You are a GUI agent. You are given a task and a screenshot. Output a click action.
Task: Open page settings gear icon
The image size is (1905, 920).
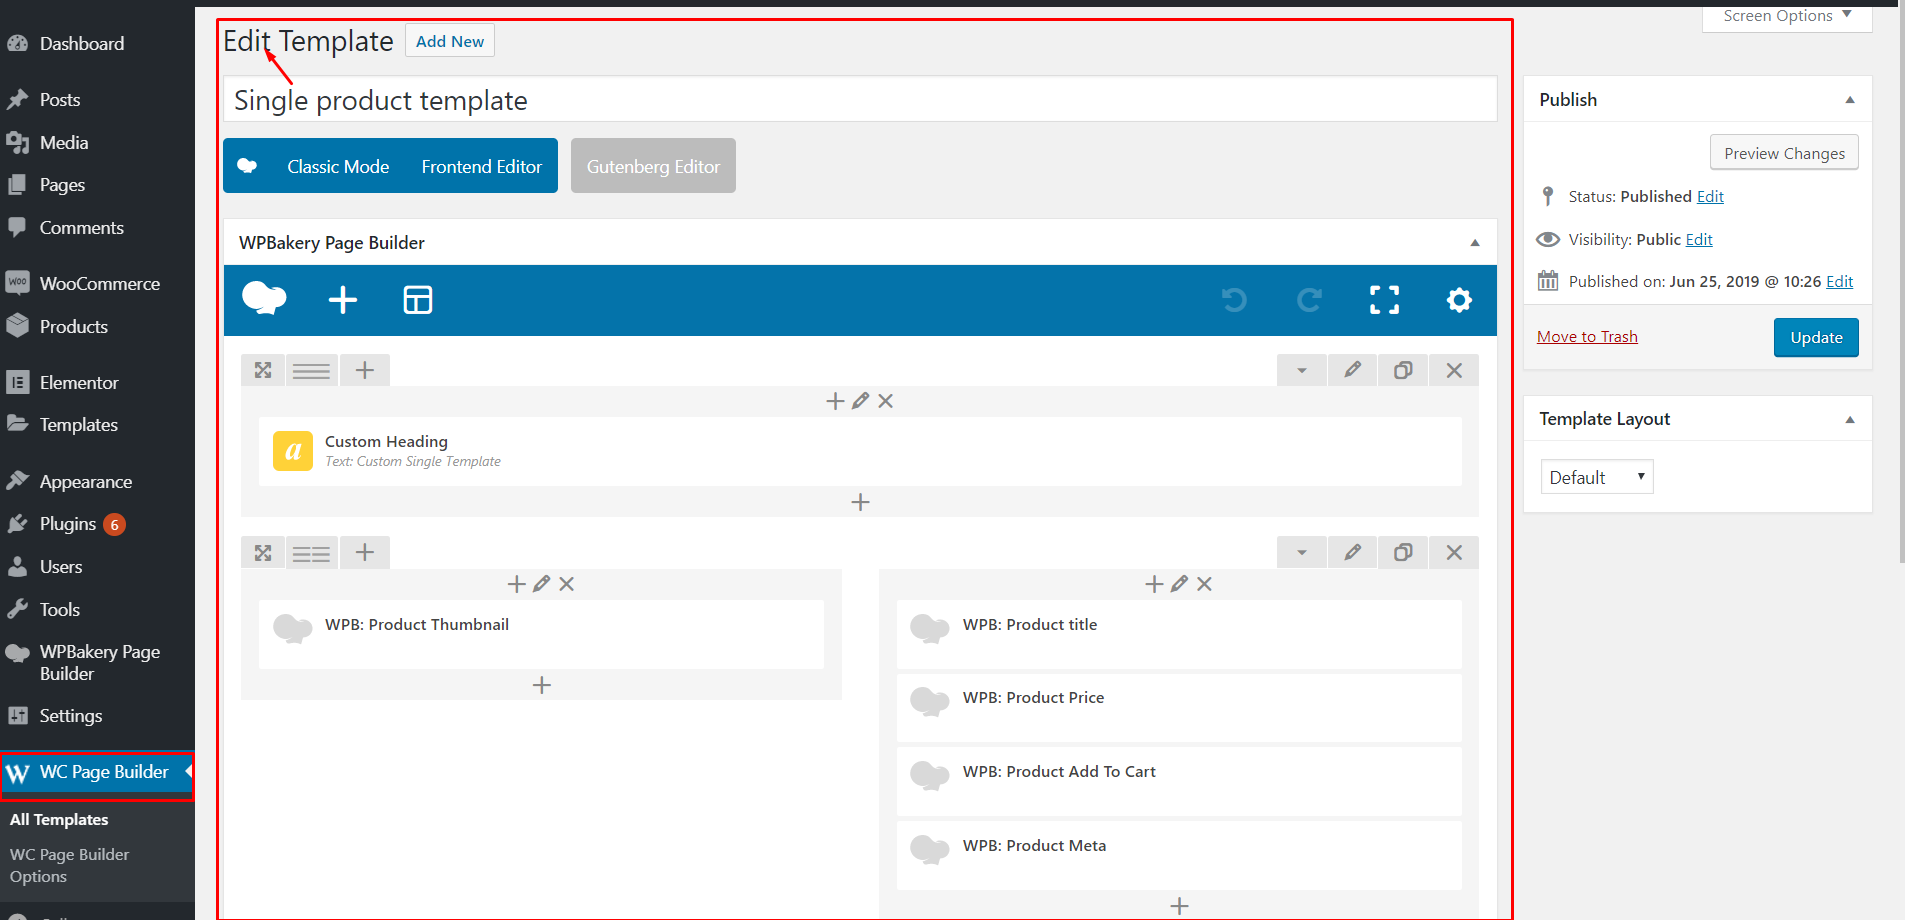tap(1459, 299)
